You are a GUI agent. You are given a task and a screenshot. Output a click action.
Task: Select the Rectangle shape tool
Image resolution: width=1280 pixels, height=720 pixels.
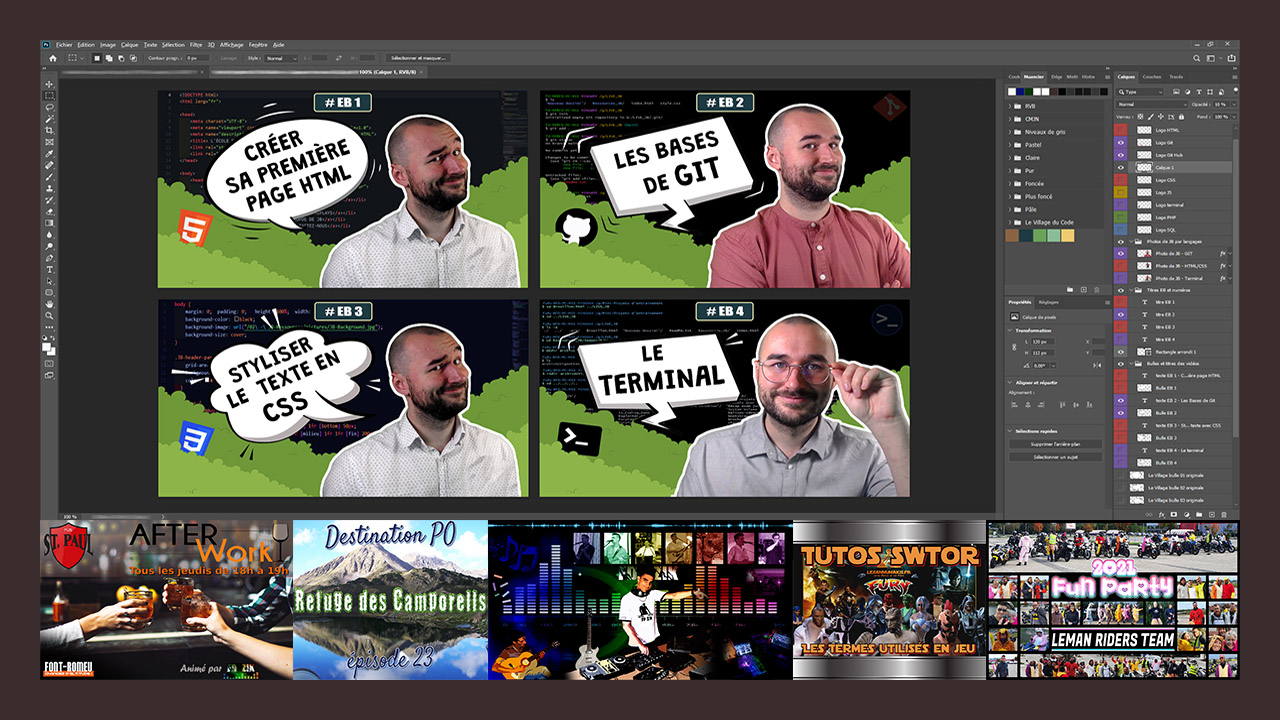(49, 292)
